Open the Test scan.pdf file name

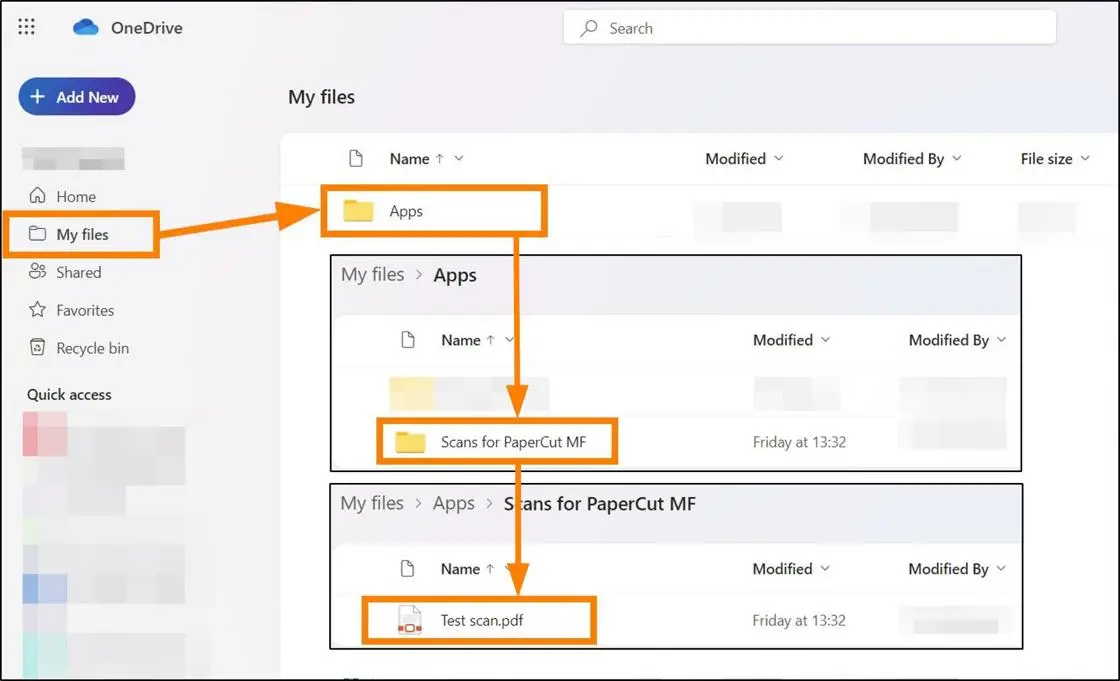point(482,620)
